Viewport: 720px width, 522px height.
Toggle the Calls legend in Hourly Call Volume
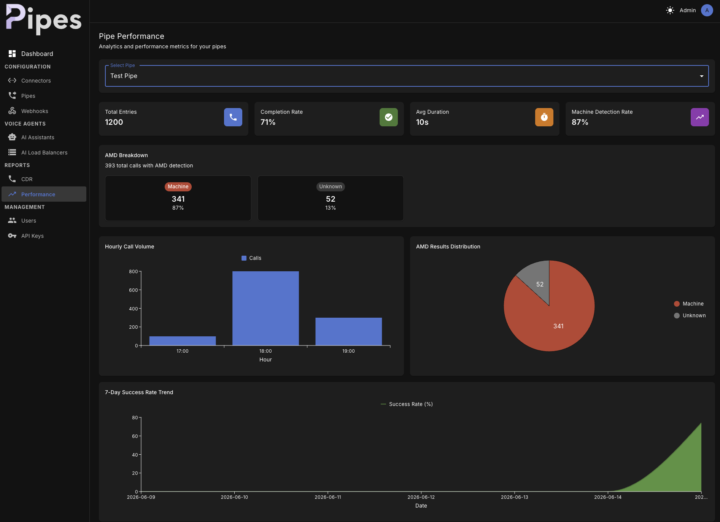click(251, 258)
